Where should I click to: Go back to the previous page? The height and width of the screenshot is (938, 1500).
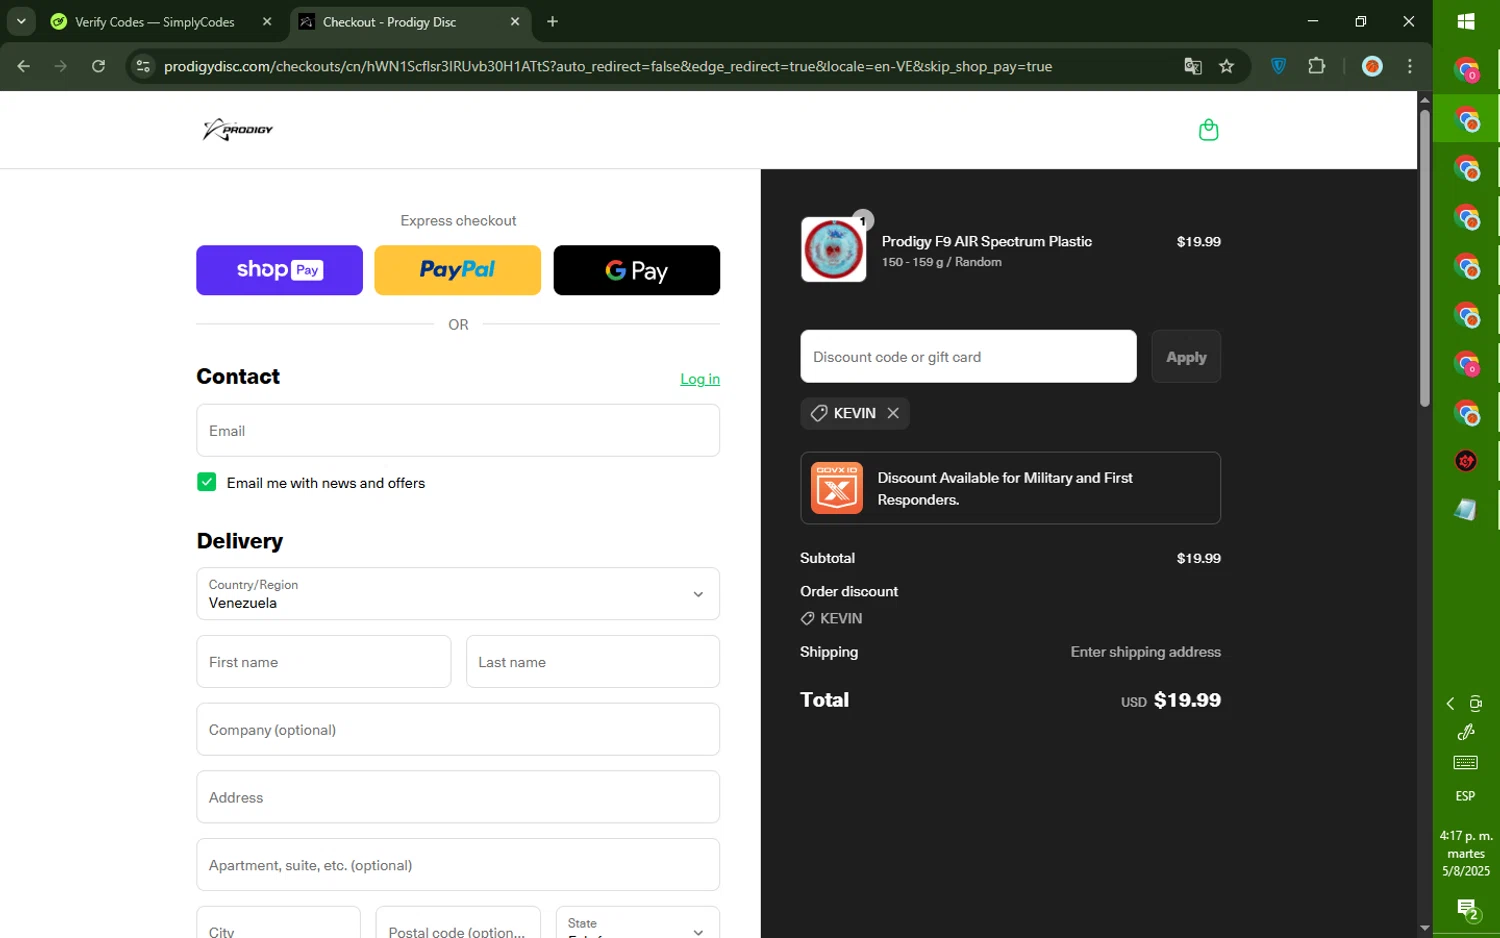pos(23,66)
